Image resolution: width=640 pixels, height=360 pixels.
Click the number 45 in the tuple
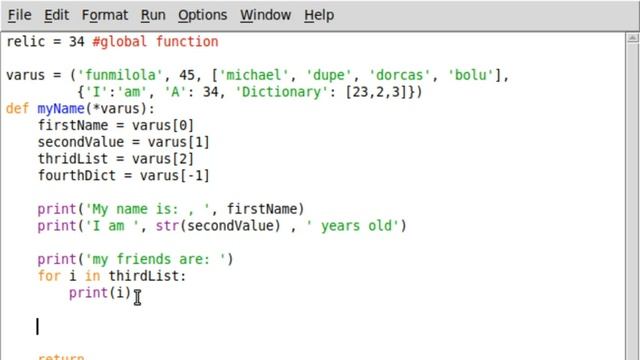187,75
